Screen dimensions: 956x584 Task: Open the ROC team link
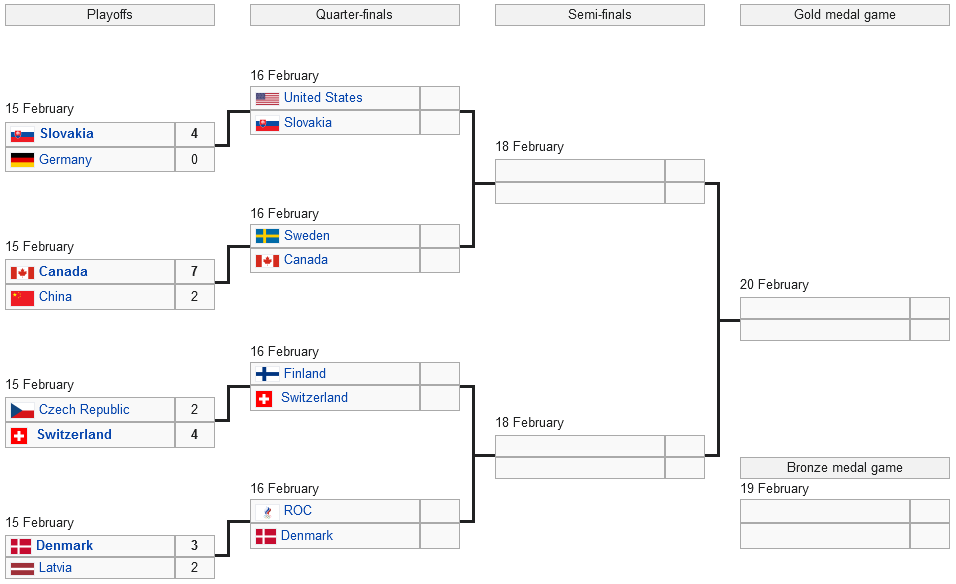(x=298, y=511)
